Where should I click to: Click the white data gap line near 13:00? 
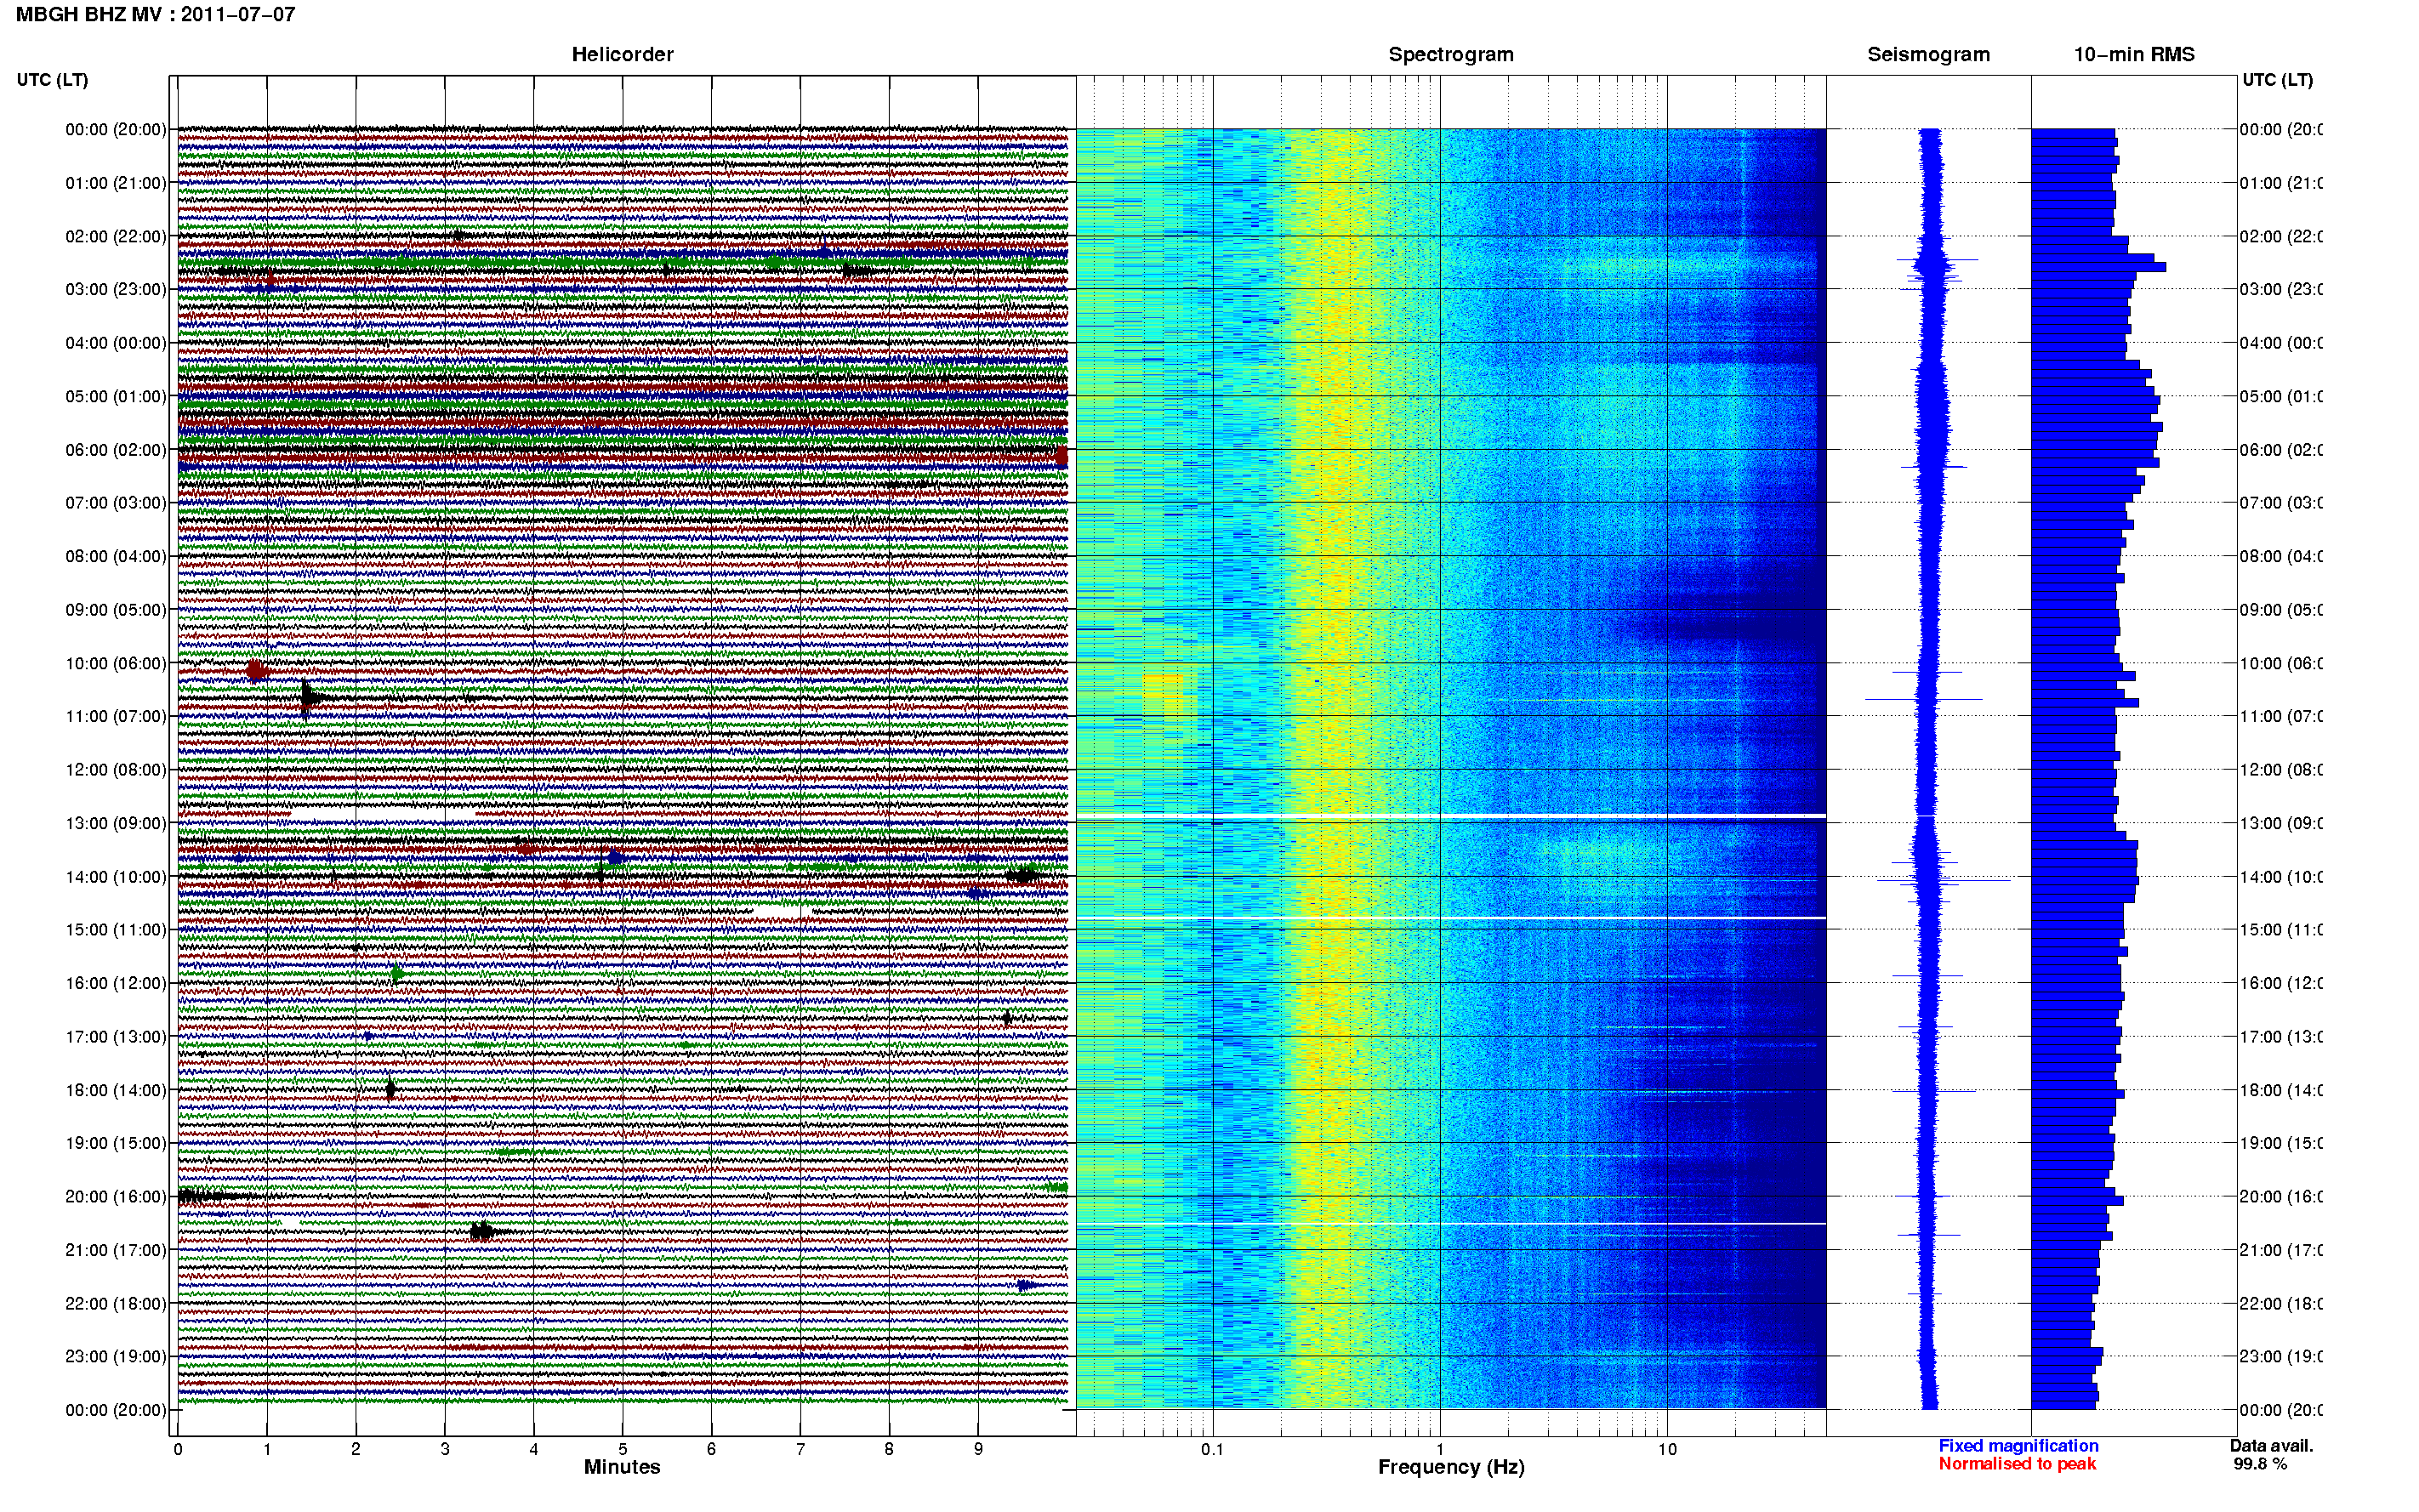(x=1451, y=817)
